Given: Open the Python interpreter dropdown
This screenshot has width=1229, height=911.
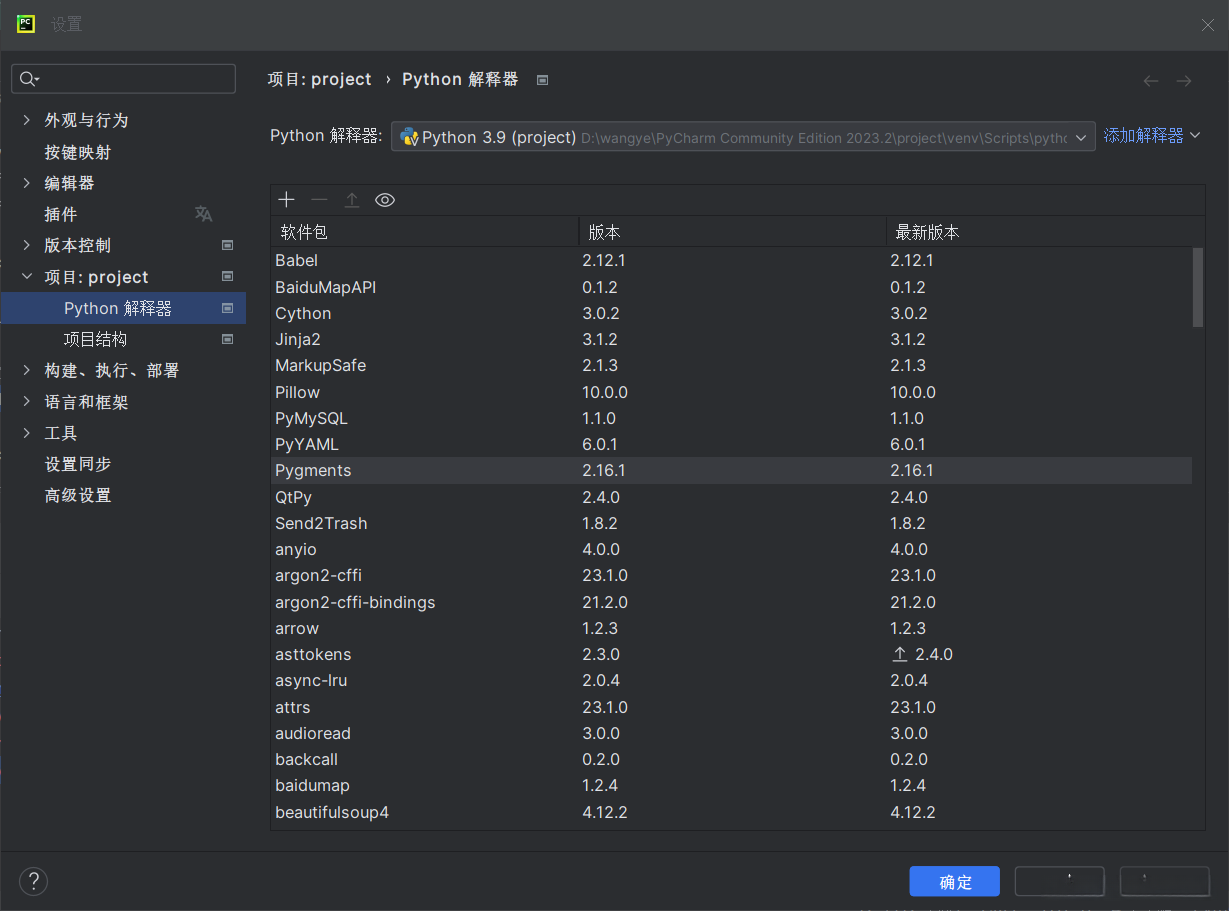Looking at the screenshot, I should coord(743,137).
